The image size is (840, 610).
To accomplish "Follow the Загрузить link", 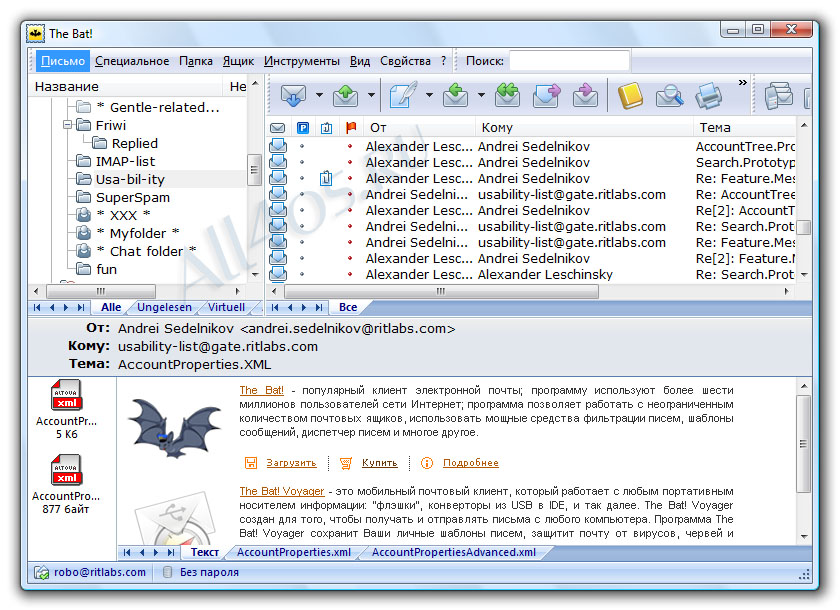I will [x=291, y=463].
